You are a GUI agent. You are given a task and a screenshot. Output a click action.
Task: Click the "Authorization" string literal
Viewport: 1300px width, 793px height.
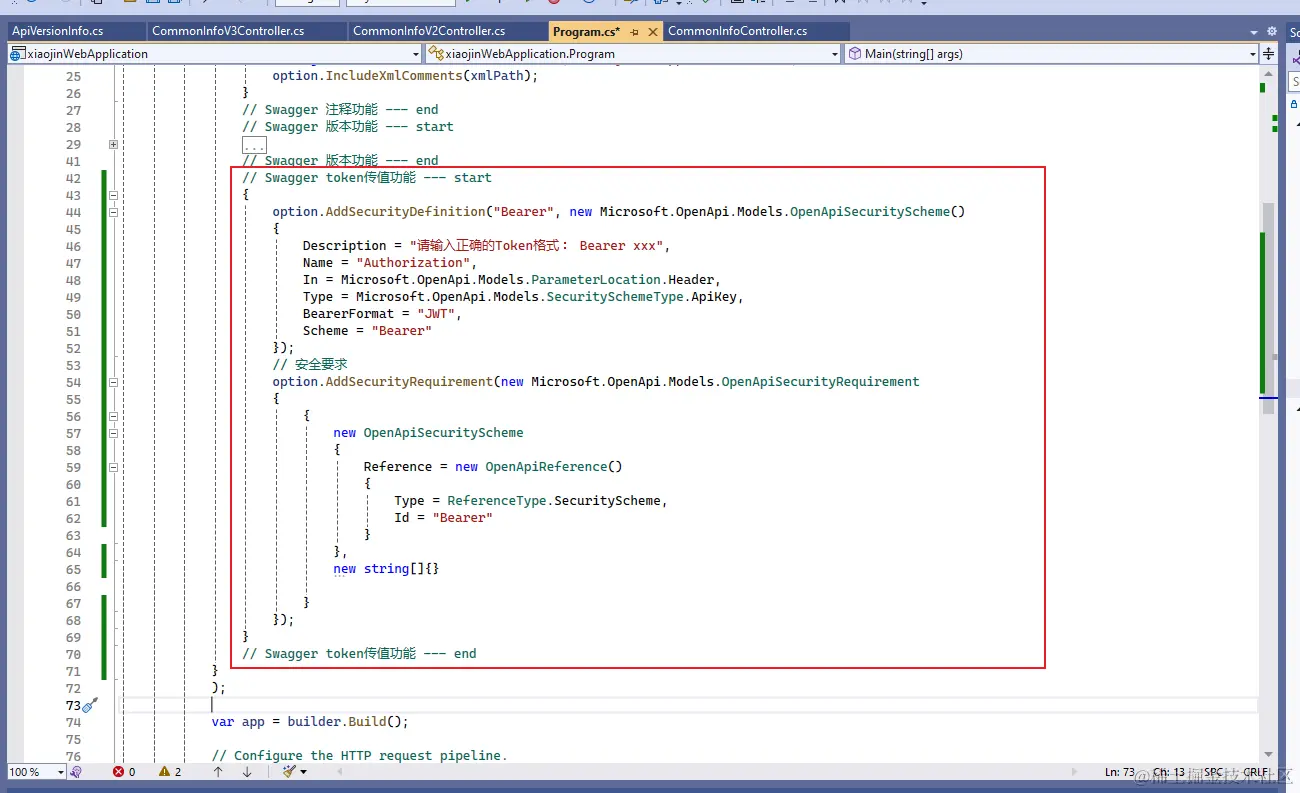(x=414, y=263)
